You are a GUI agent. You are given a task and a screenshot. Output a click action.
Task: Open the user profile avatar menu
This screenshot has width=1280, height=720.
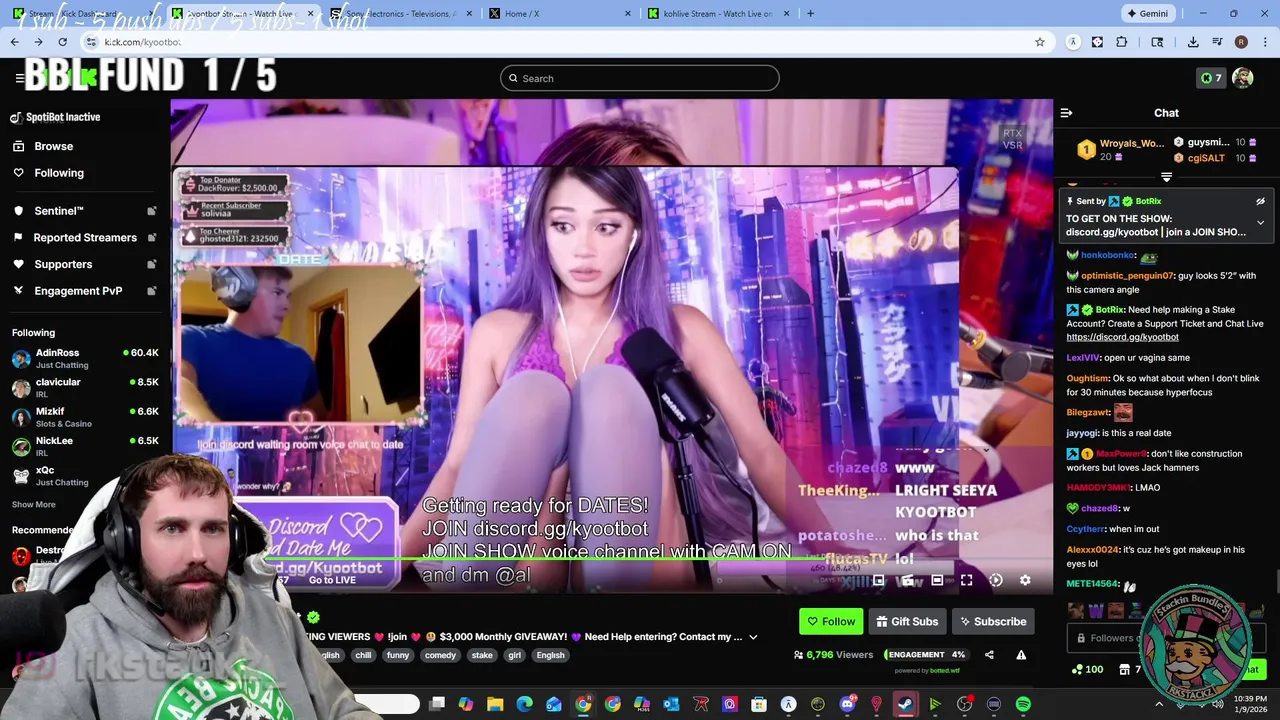click(x=1243, y=78)
